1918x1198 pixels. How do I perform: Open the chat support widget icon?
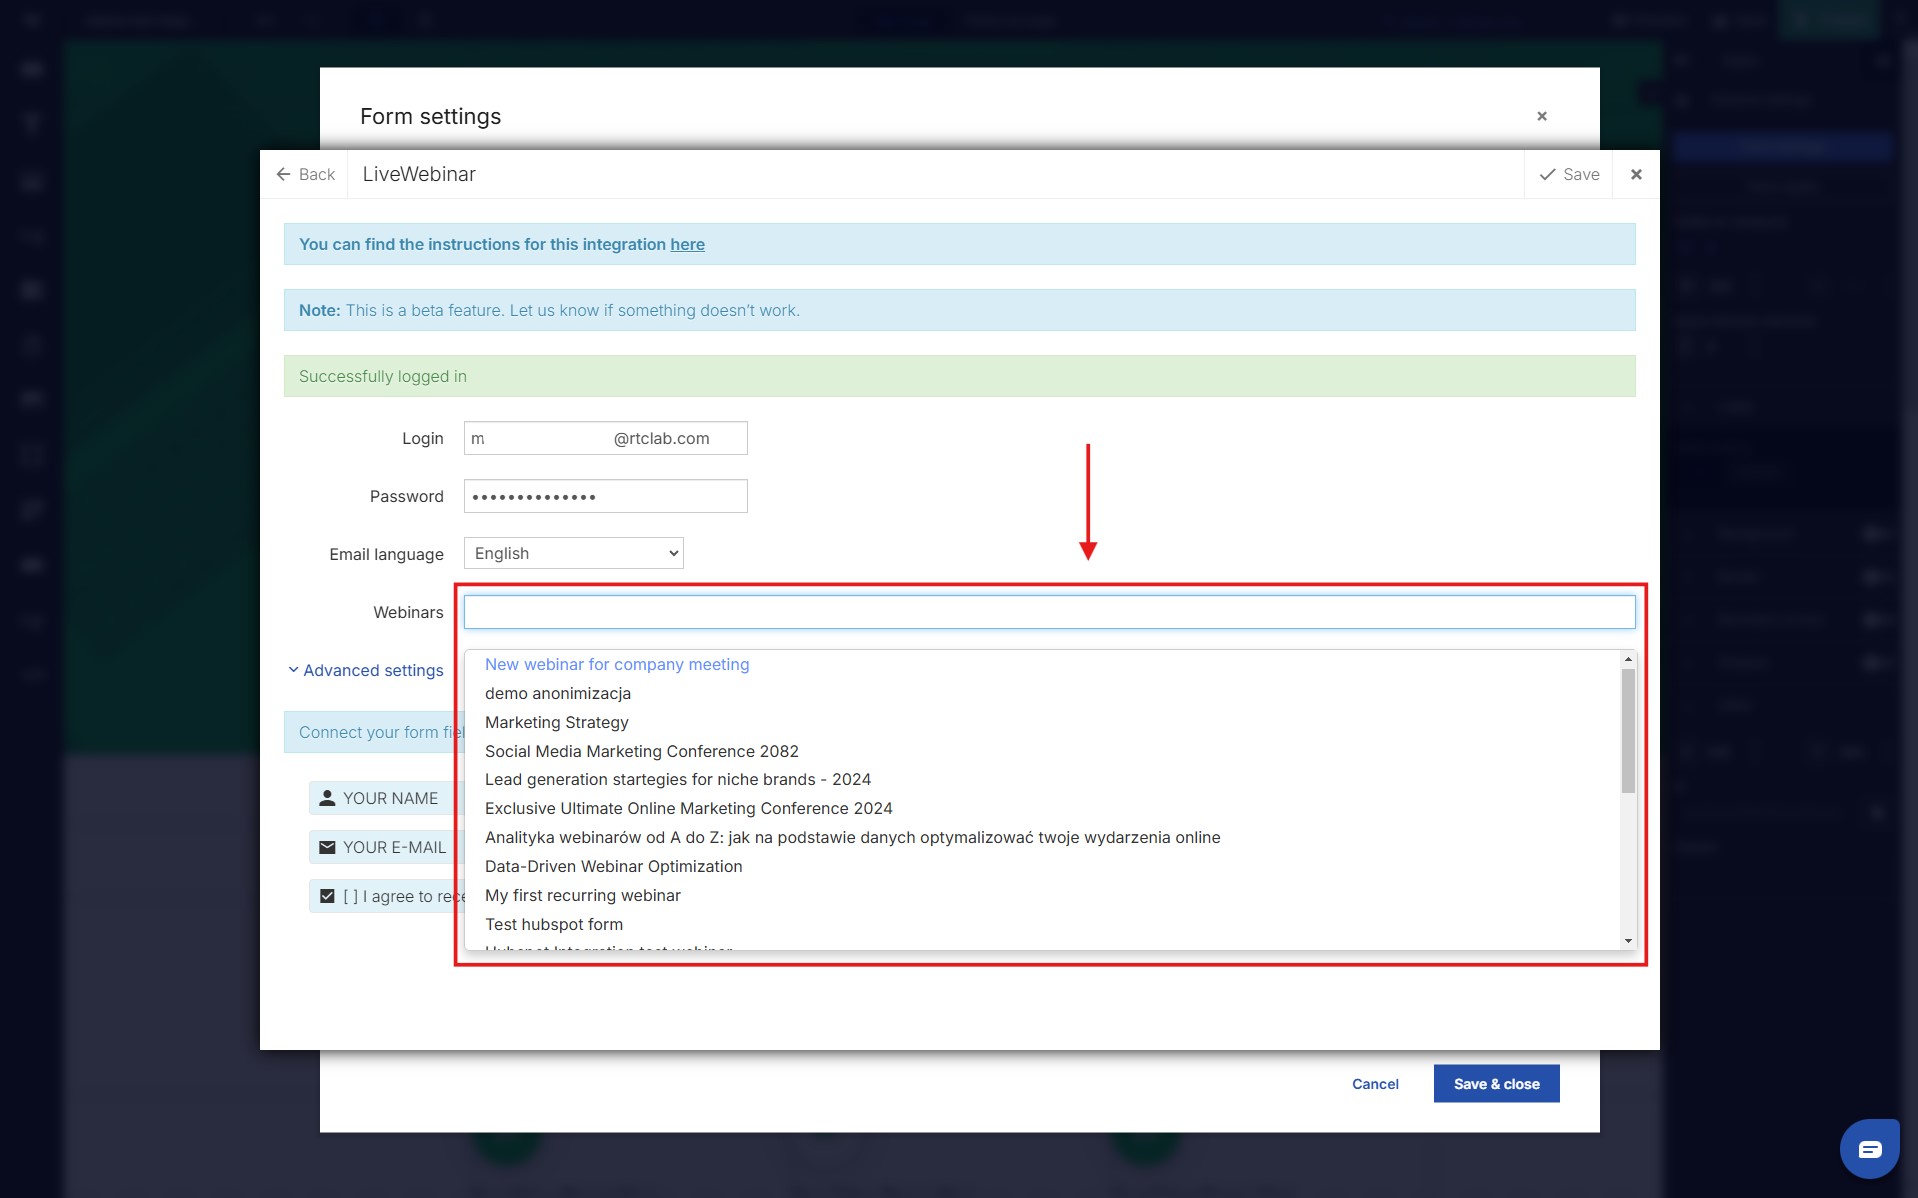coord(1869,1149)
